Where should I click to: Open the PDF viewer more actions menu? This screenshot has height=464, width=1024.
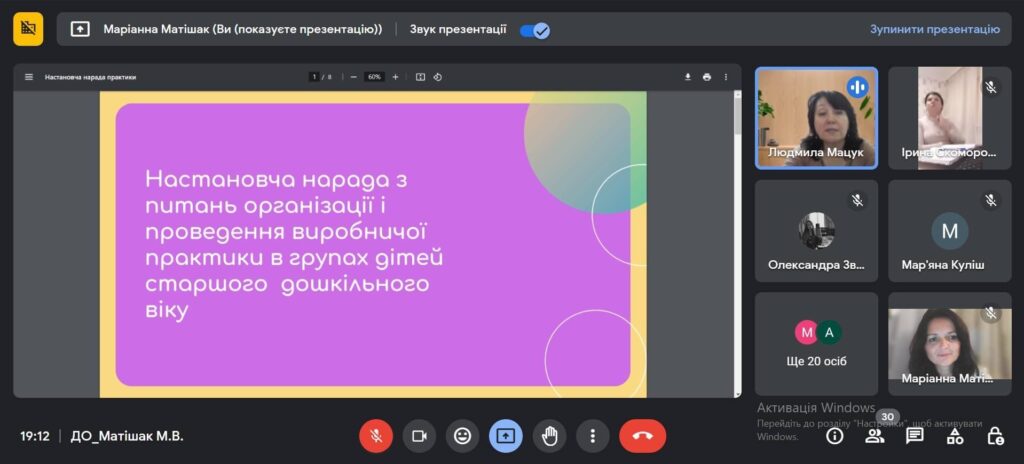(726, 77)
